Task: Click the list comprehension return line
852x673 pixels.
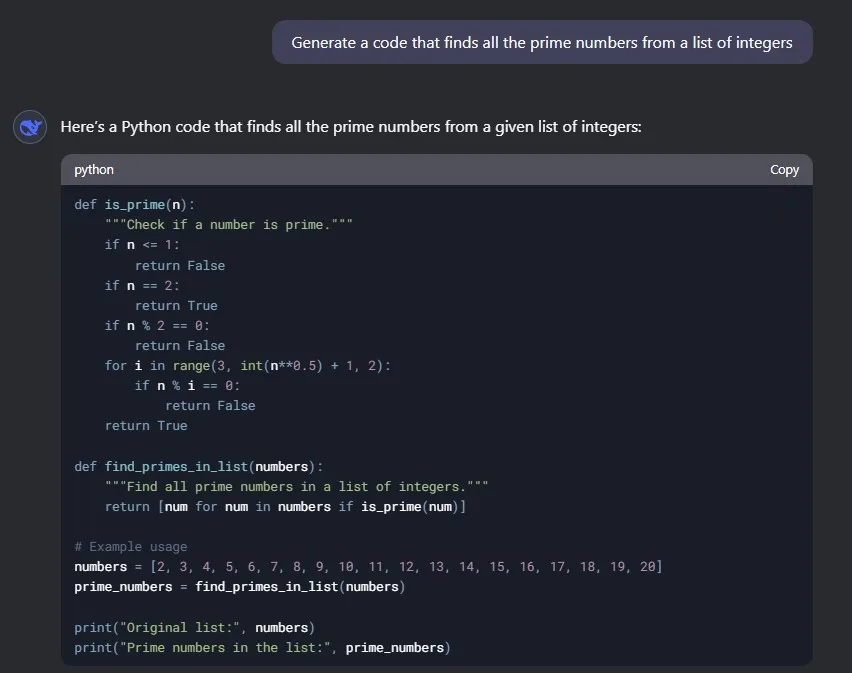Action: (285, 507)
